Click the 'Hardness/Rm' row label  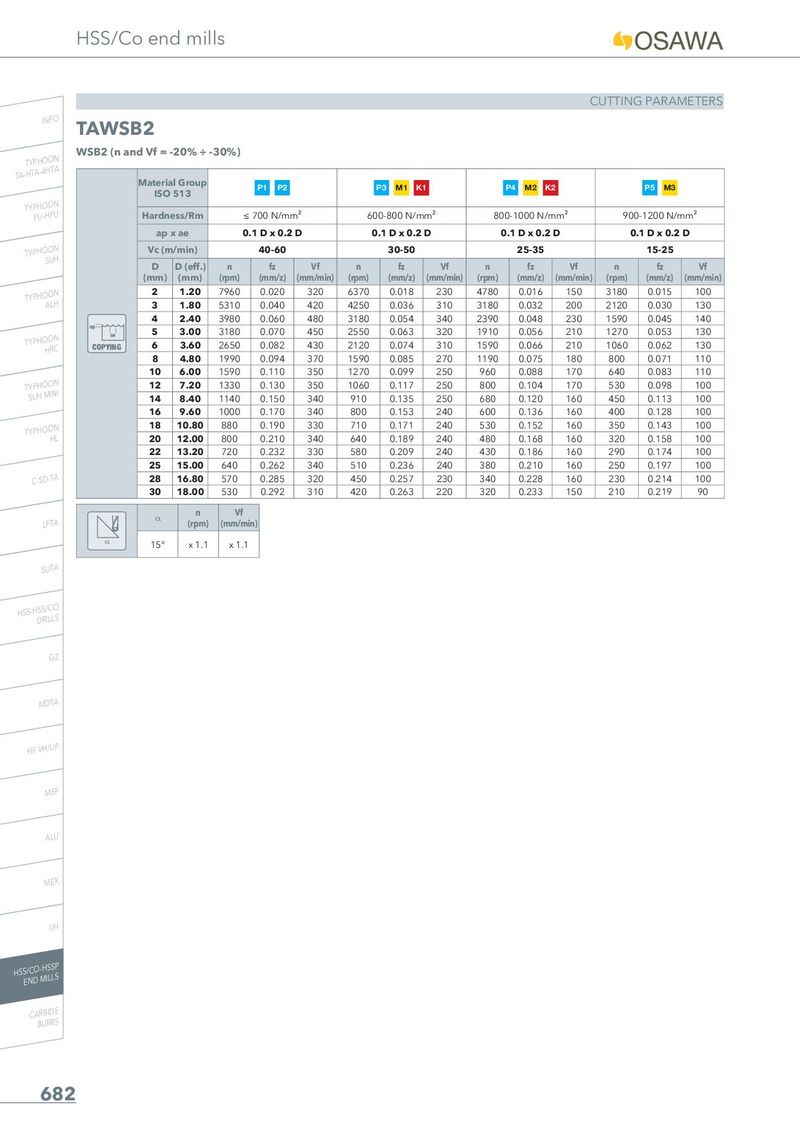coord(173,215)
